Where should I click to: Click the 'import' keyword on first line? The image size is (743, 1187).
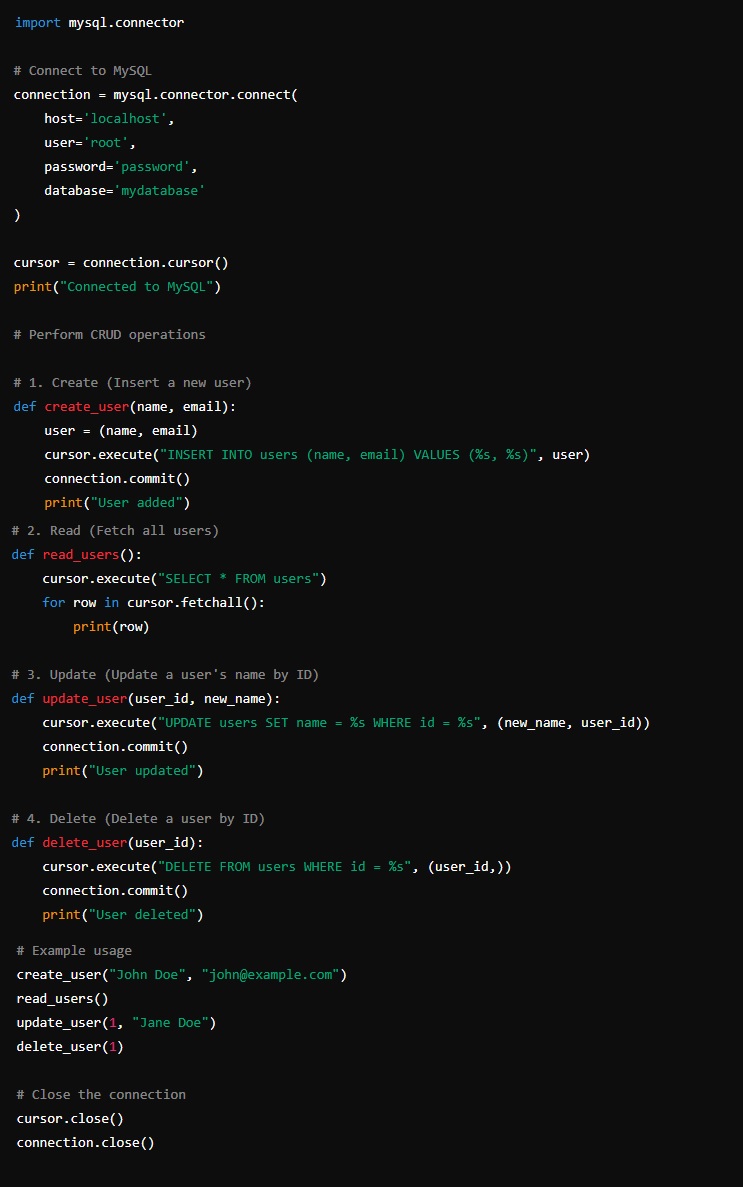click(37, 22)
